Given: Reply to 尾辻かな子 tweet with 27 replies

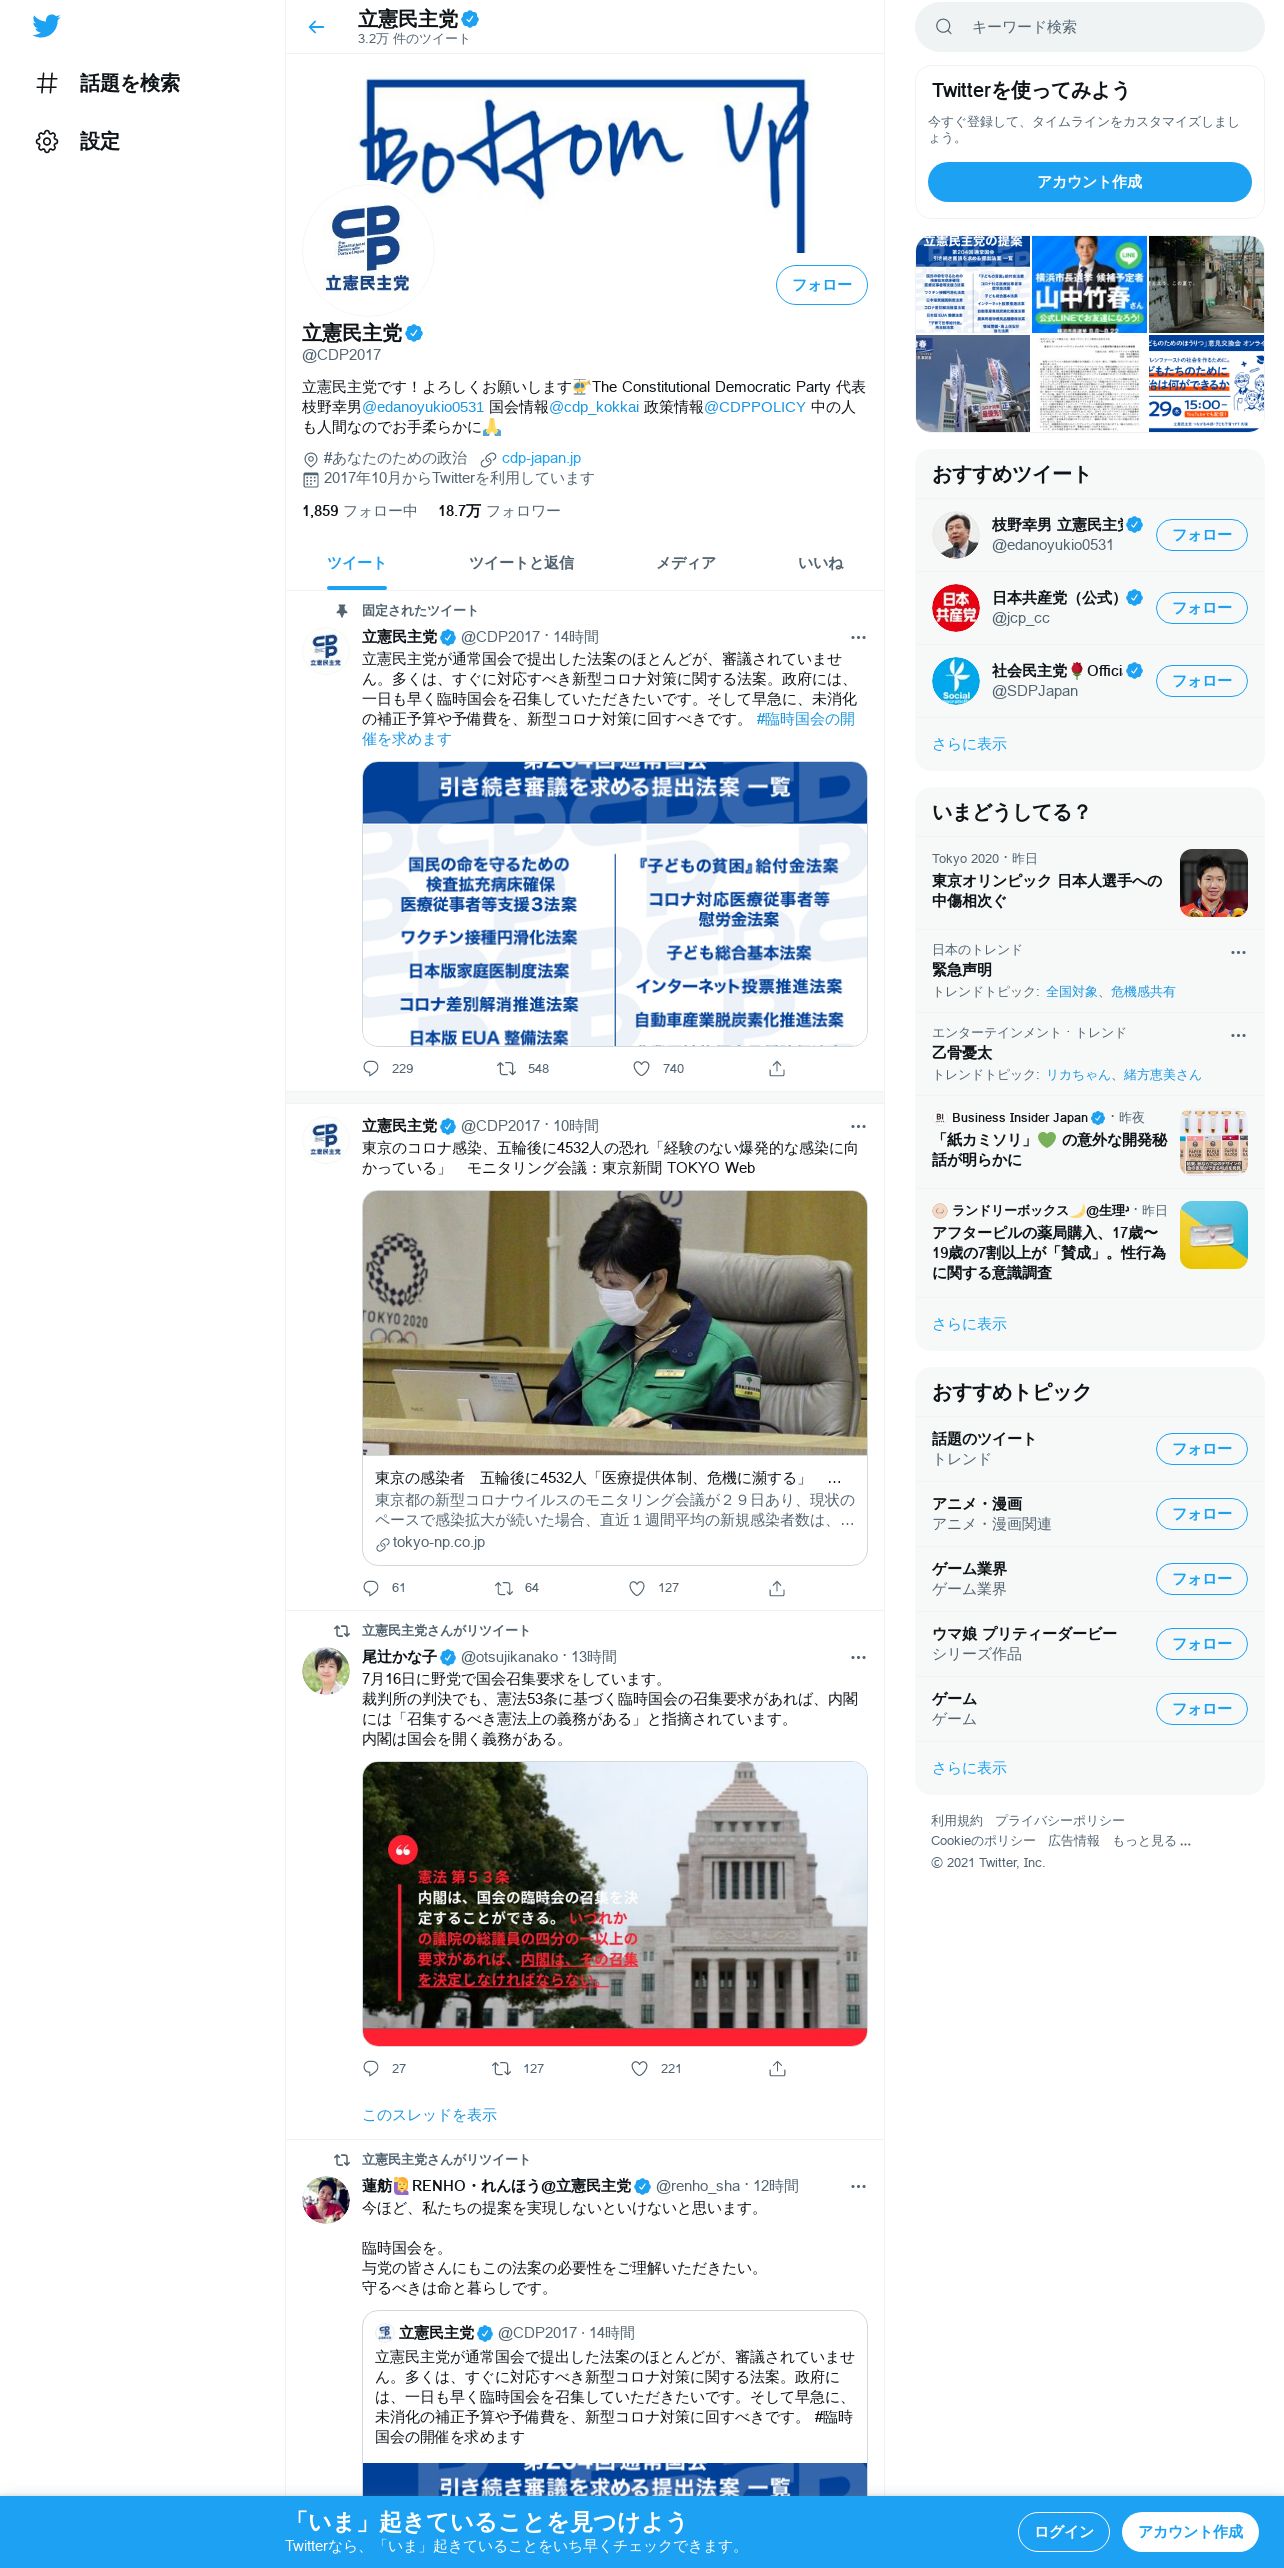Looking at the screenshot, I should 371,2068.
